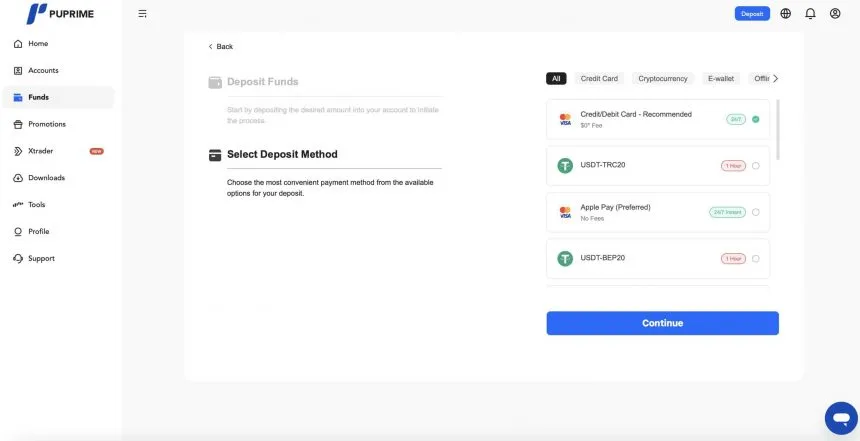The image size is (860, 441).
Task: Go back using the Back chevron
Action: 210,47
